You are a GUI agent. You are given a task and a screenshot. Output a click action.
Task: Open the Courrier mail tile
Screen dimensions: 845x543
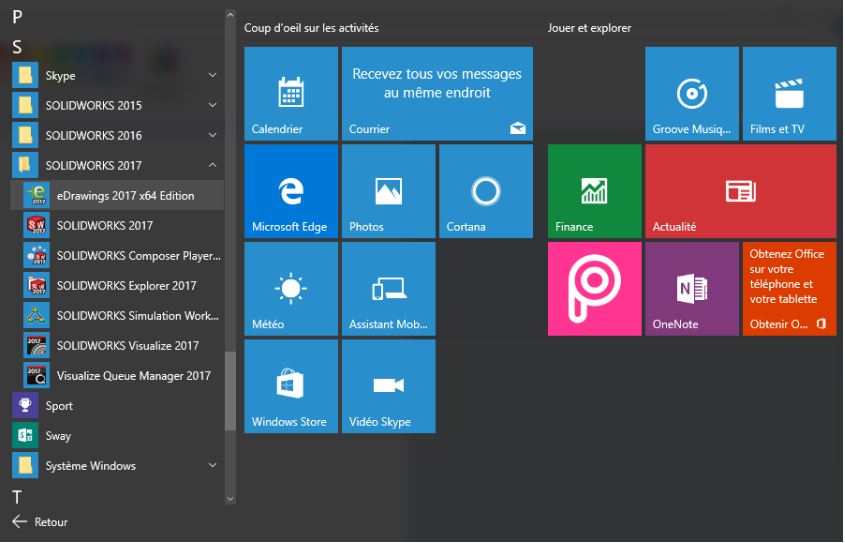[x=437, y=94]
